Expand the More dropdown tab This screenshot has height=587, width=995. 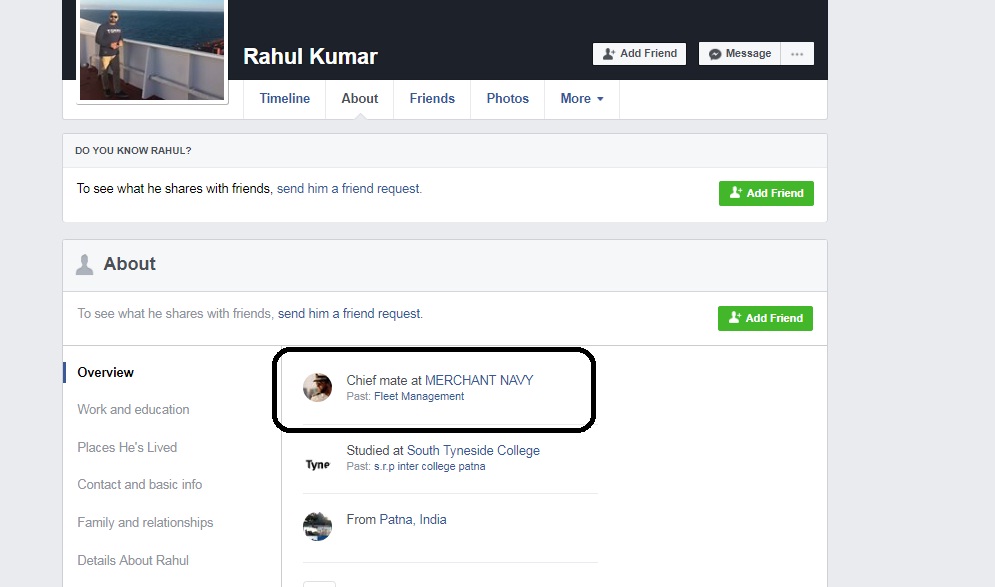(581, 99)
